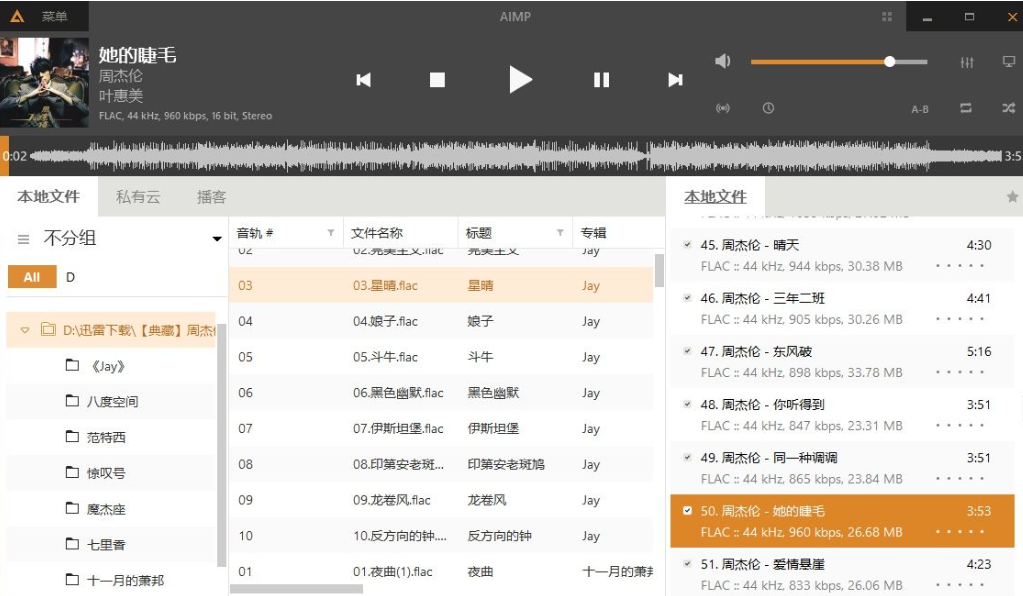The width and height of the screenshot is (1023, 596).
Task: Select the 10.反方向的钟 file row
Action: 441,535
